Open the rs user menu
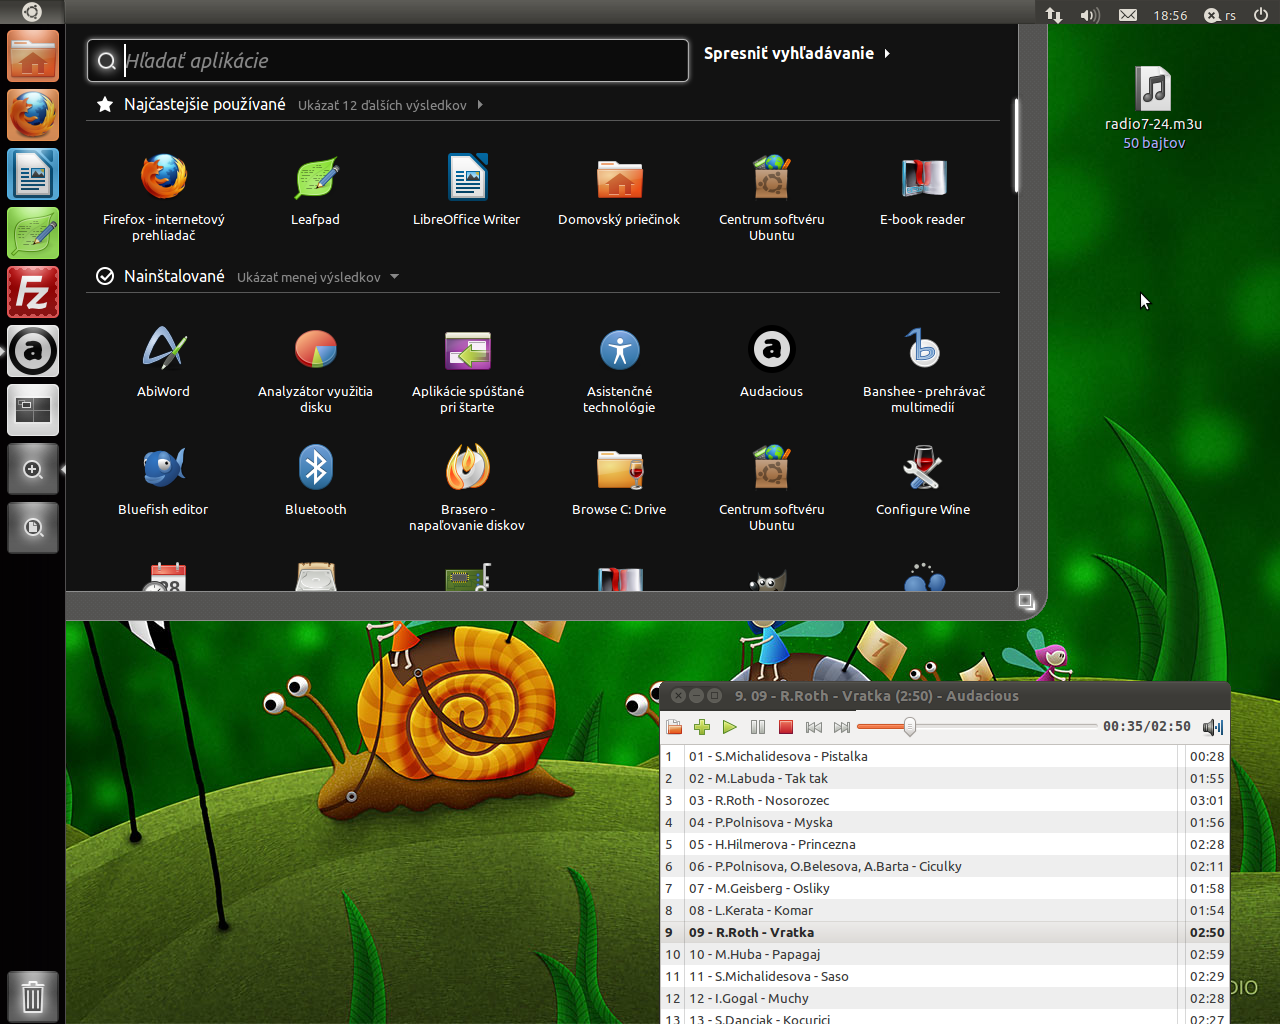Viewport: 1280px width, 1024px height. [1220, 15]
